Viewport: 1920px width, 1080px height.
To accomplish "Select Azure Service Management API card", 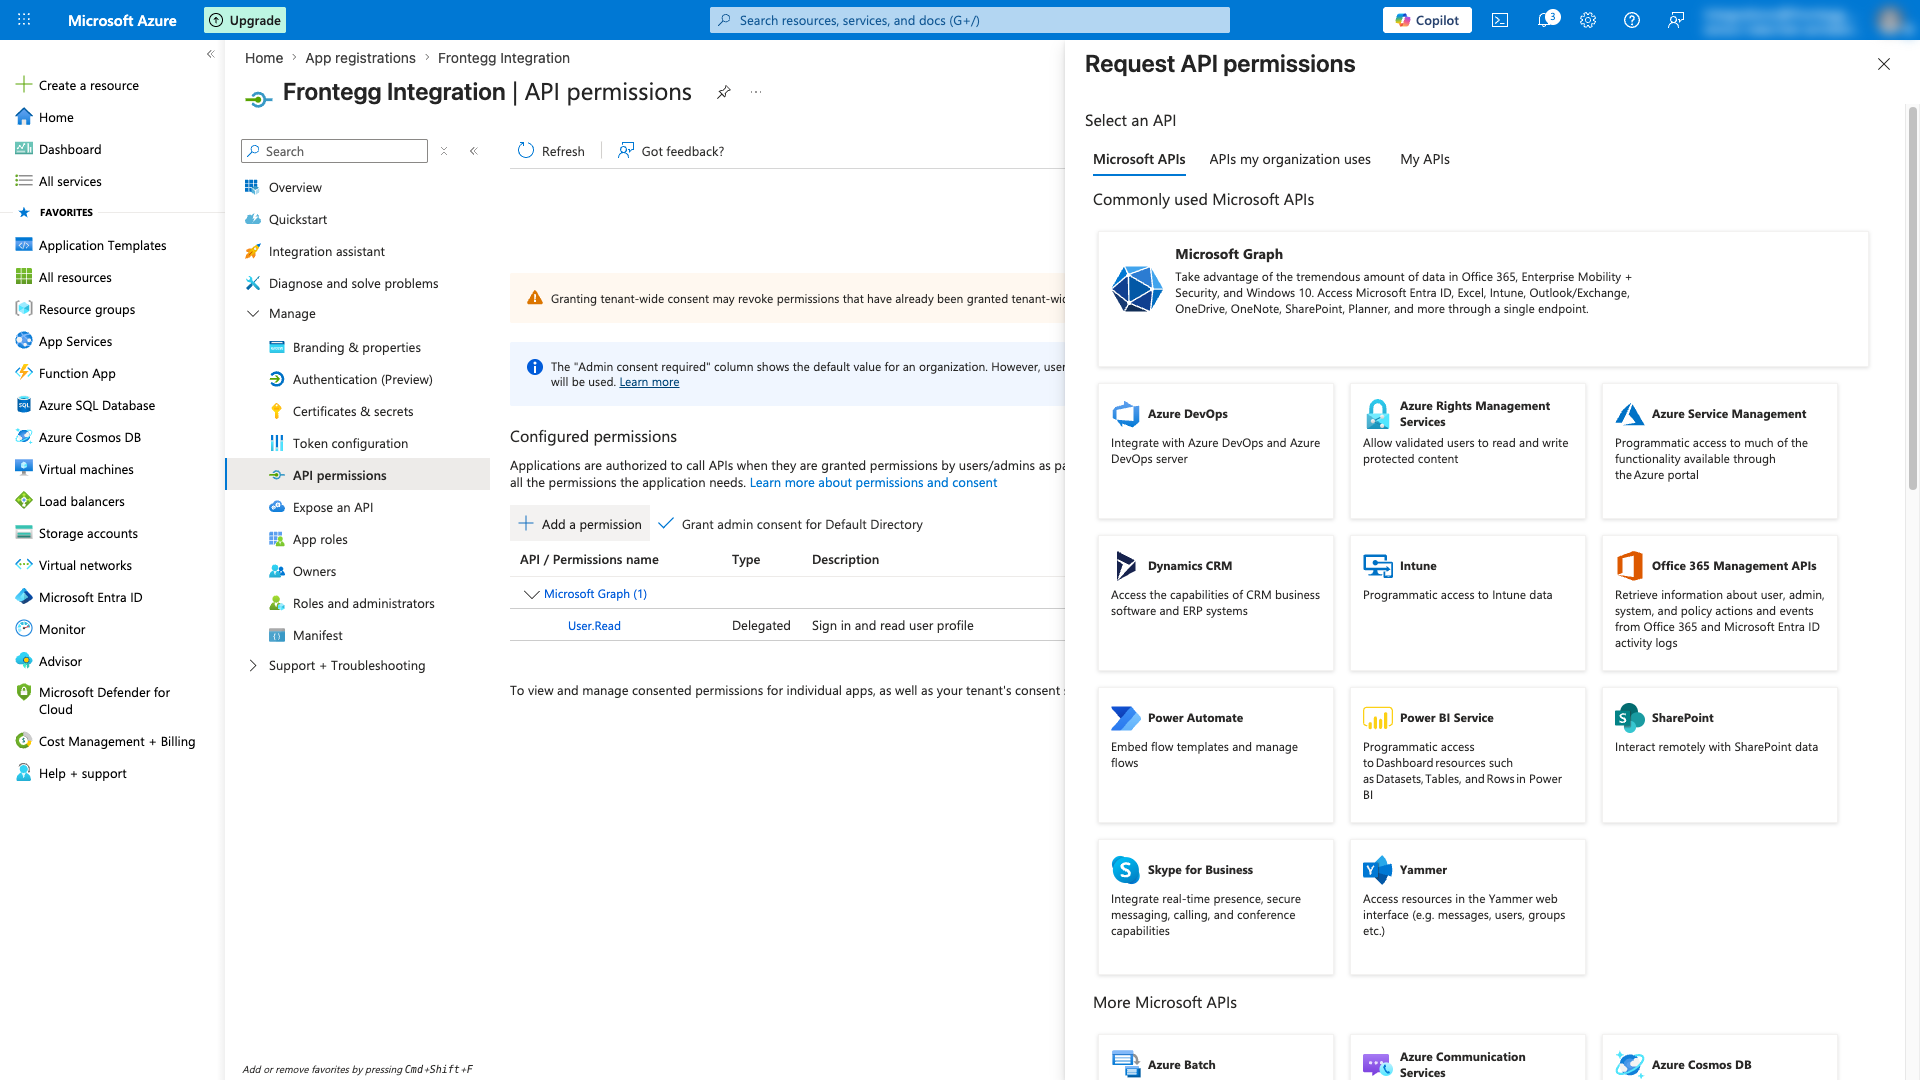I will click(x=1720, y=451).
